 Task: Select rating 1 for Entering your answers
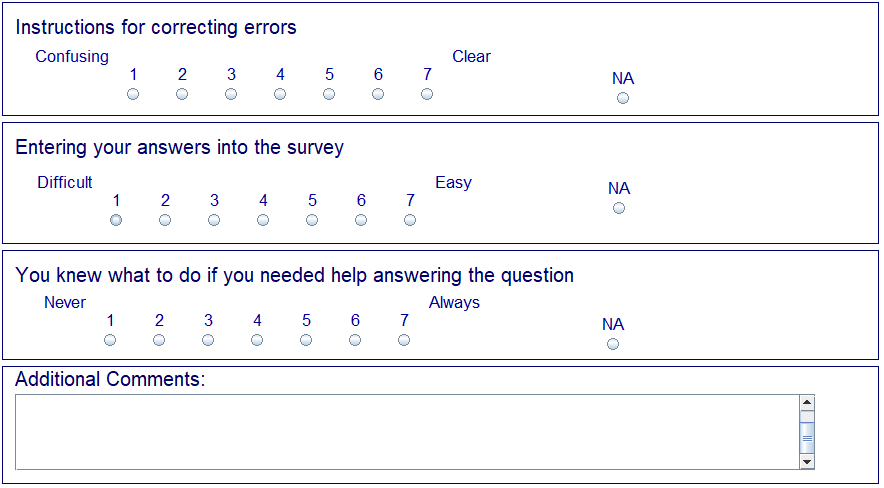[116, 220]
